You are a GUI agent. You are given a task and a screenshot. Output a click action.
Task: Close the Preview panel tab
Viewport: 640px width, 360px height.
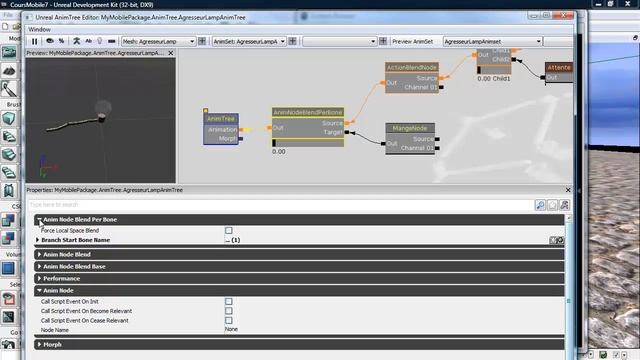[x=171, y=53]
